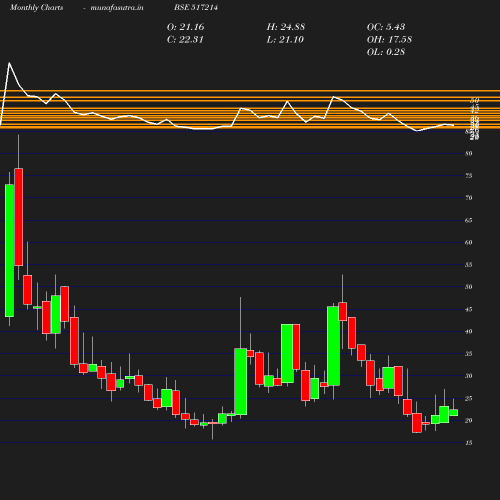Click the indicator panel label 50
Image resolution: width=500 pixels, height=500 pixels.
point(475,100)
